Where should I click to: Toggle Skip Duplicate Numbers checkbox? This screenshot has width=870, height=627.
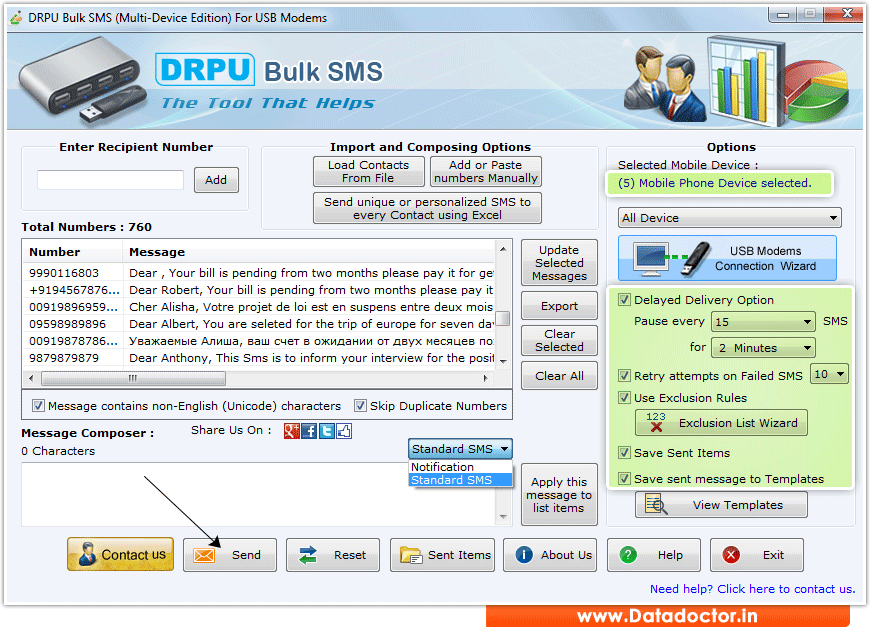pyautogui.click(x=360, y=406)
